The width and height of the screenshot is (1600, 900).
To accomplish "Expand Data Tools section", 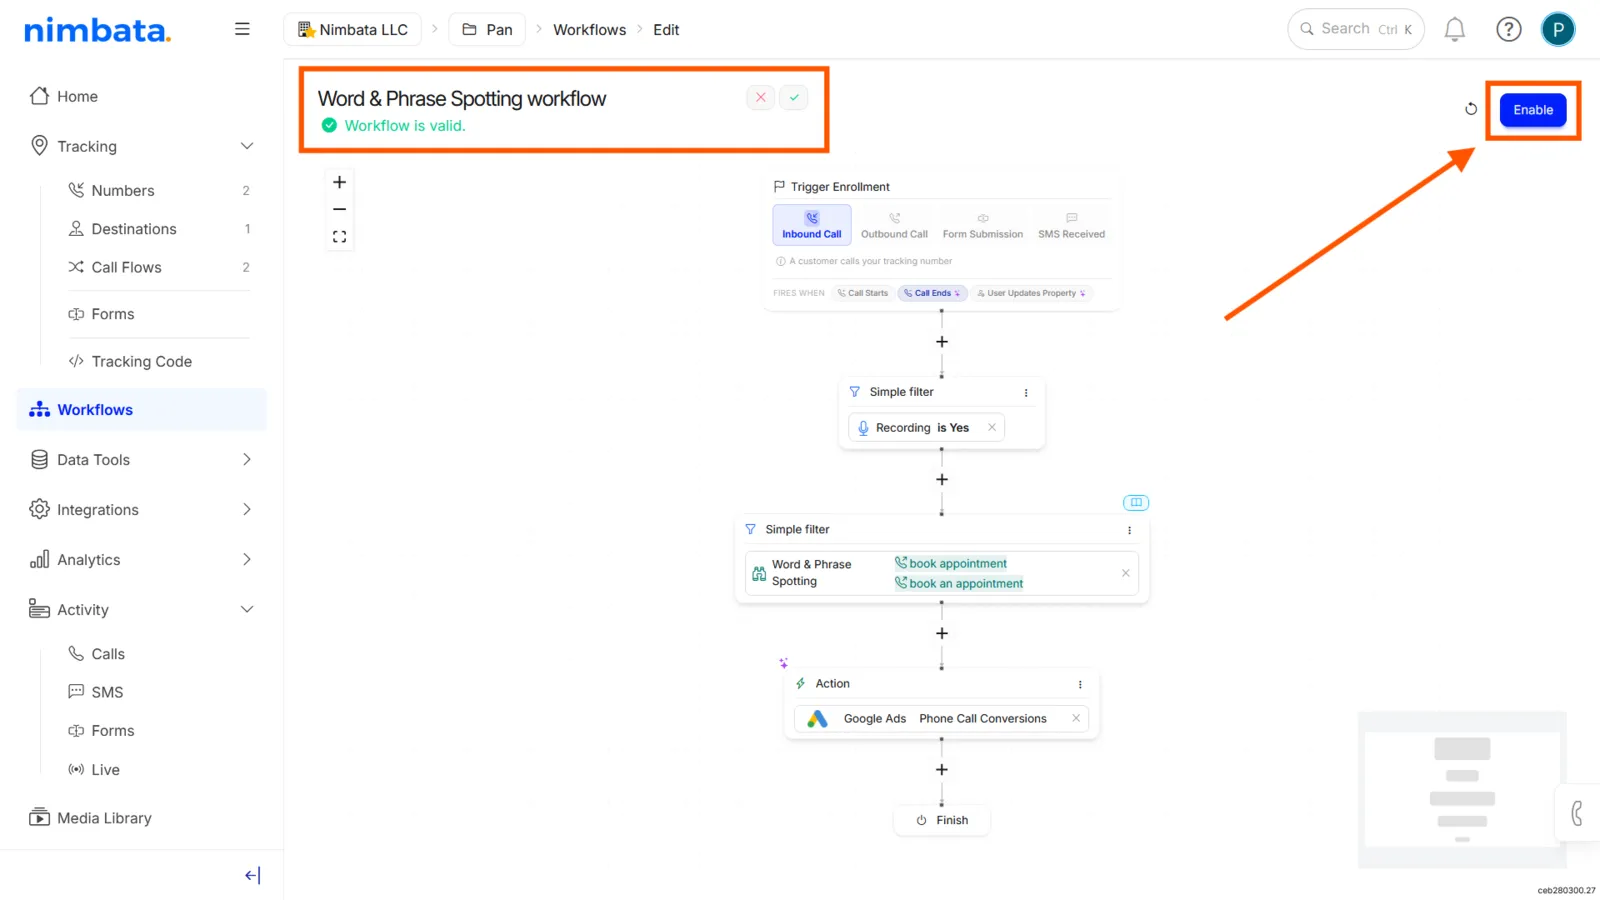I will (247, 460).
